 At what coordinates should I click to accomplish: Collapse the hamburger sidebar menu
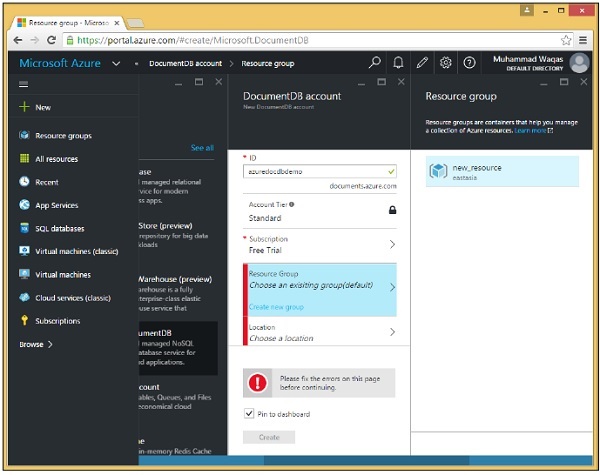pyautogui.click(x=24, y=84)
